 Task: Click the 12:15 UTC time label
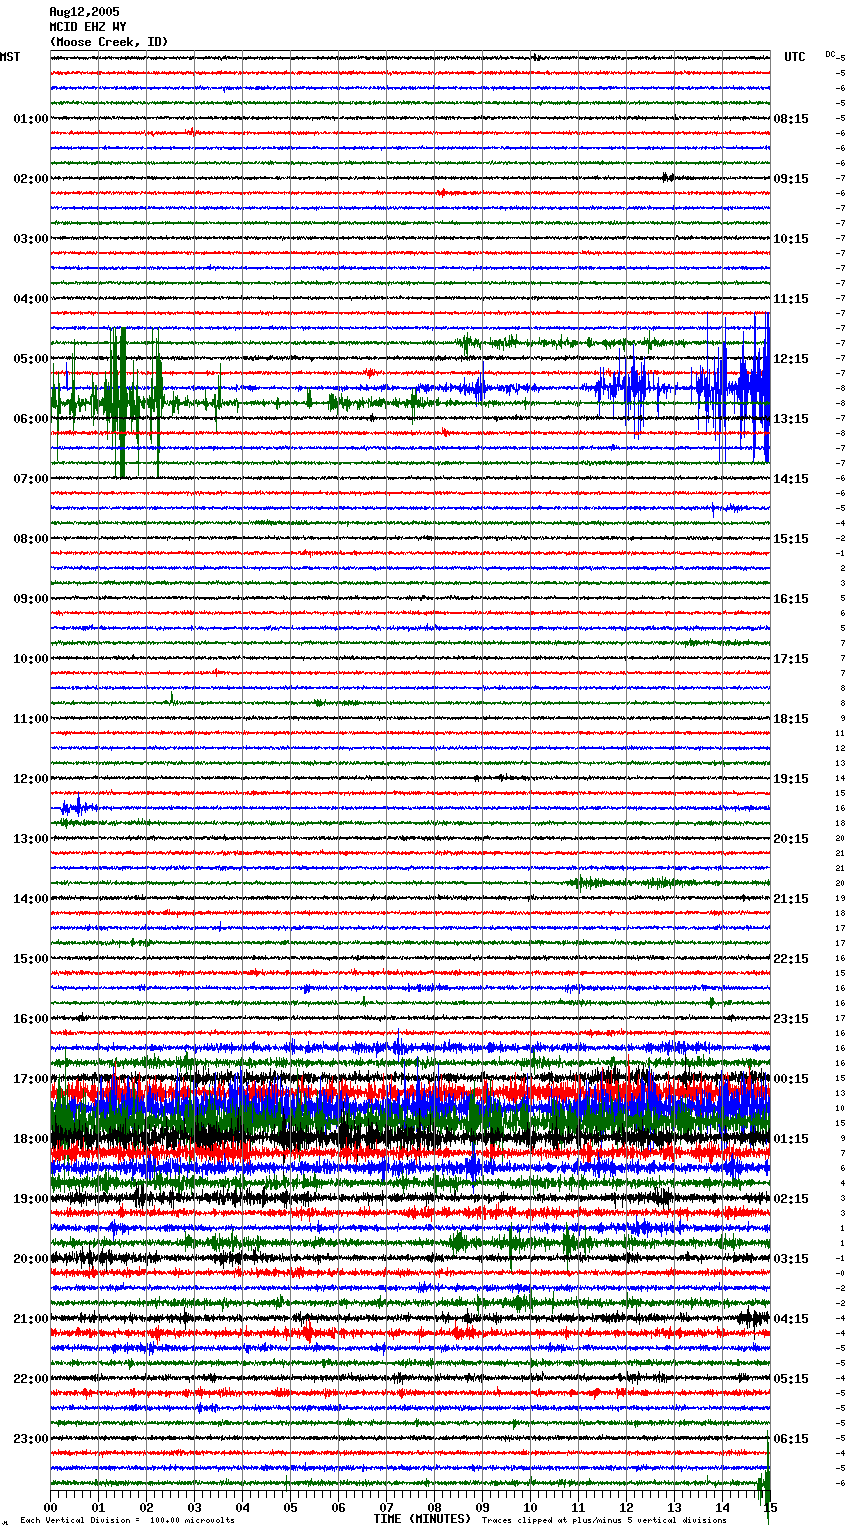(791, 359)
